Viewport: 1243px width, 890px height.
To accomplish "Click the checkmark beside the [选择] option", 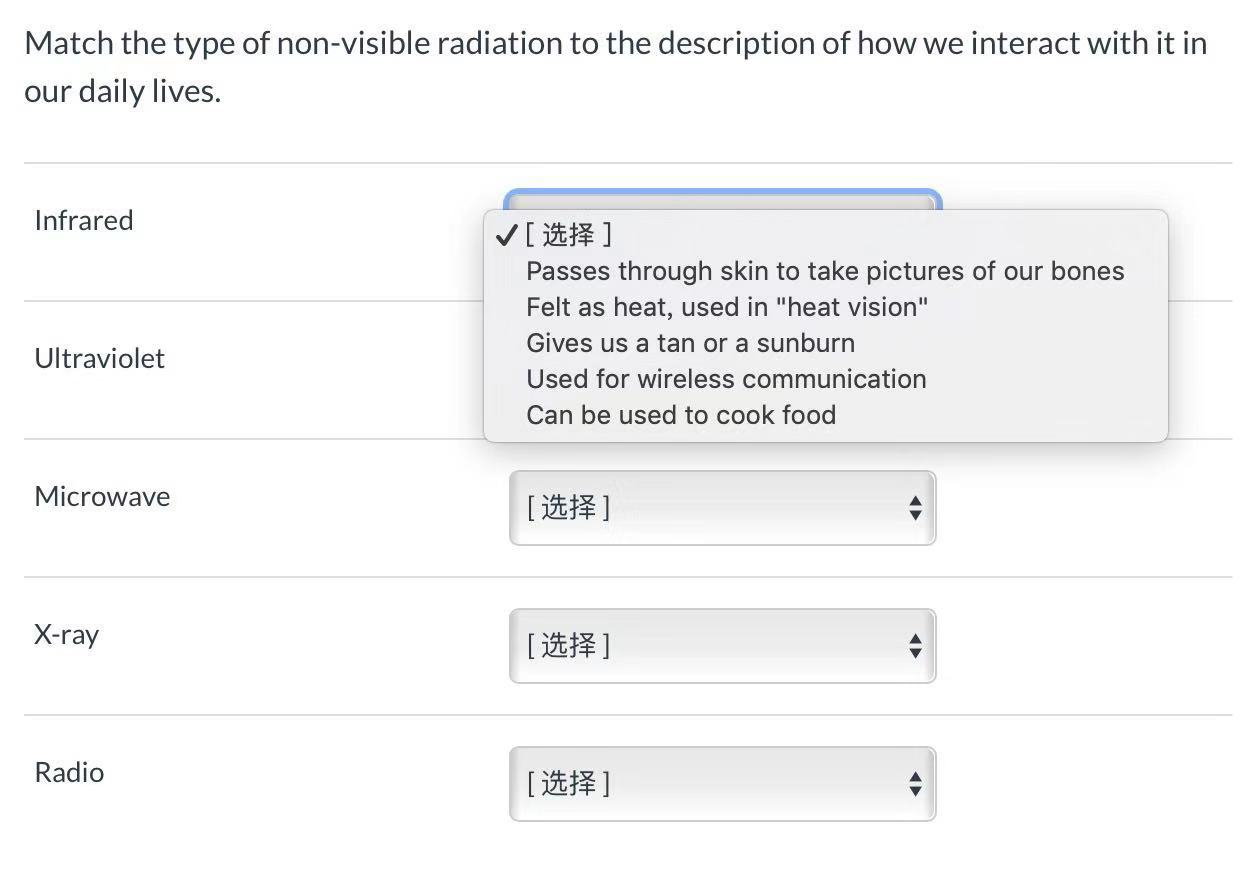I will [506, 235].
